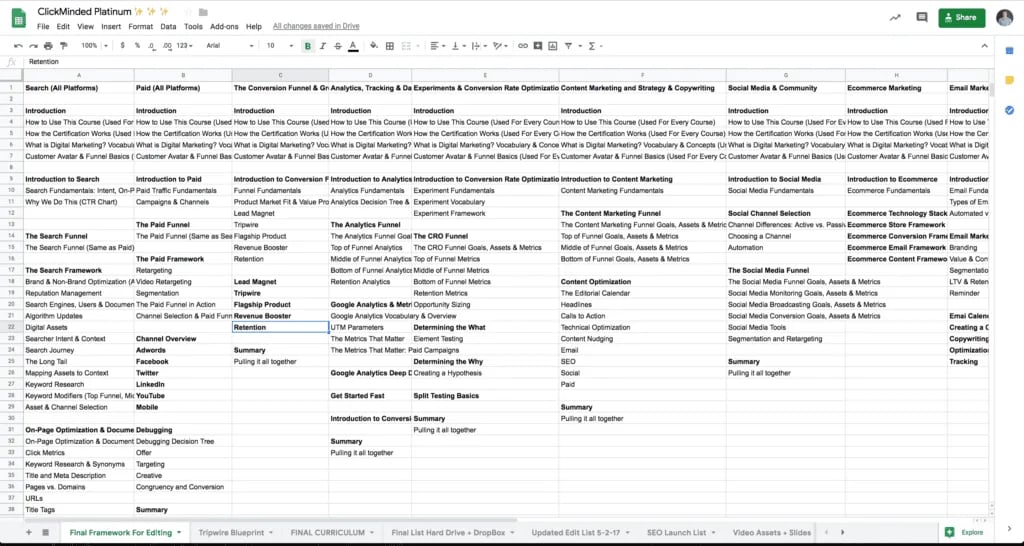Toggle Bold formatting

(x=307, y=46)
